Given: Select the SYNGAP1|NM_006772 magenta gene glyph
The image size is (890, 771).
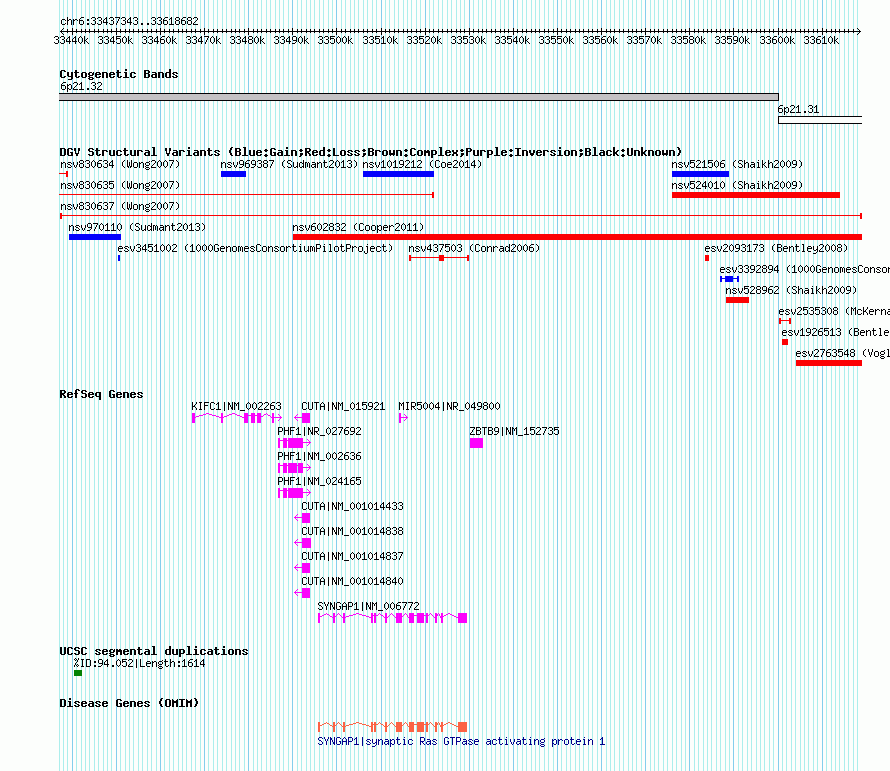Looking at the screenshot, I should (x=392, y=618).
